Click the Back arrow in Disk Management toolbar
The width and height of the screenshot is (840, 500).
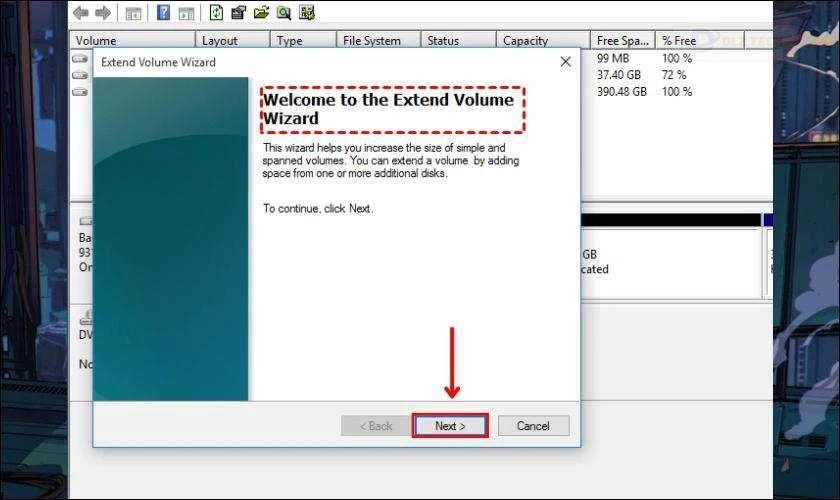pos(81,13)
